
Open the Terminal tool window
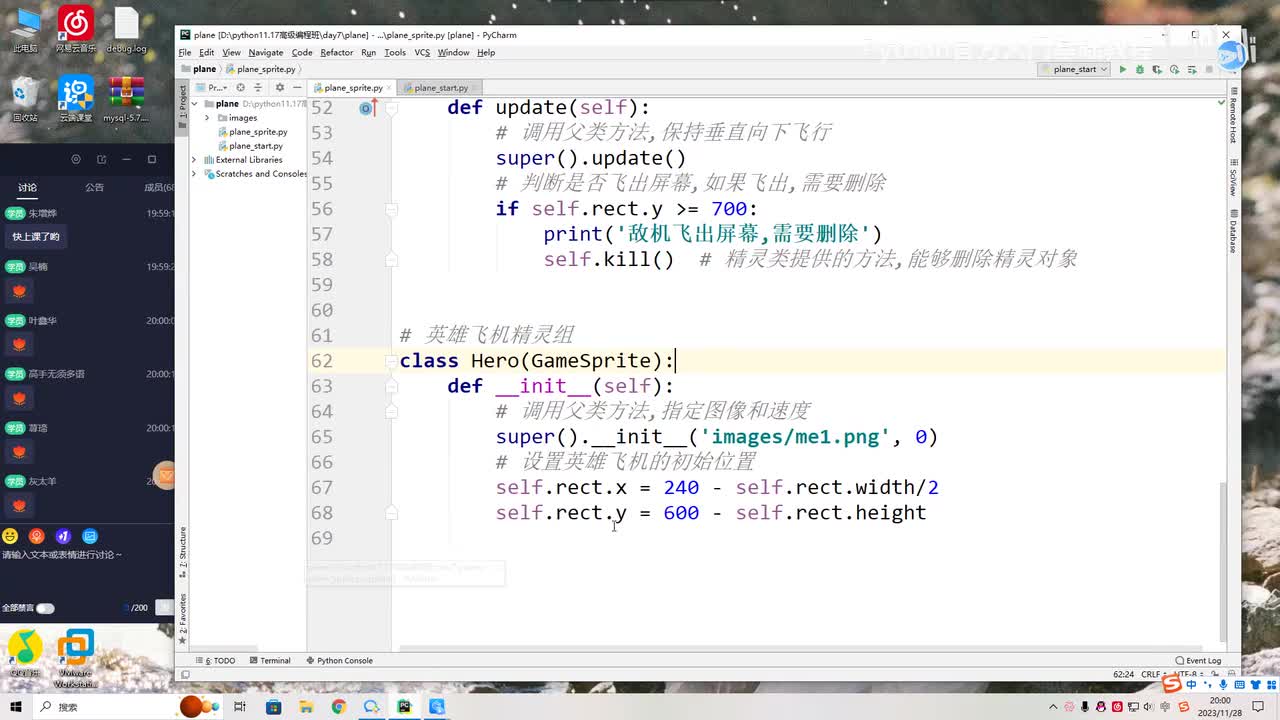click(270, 660)
